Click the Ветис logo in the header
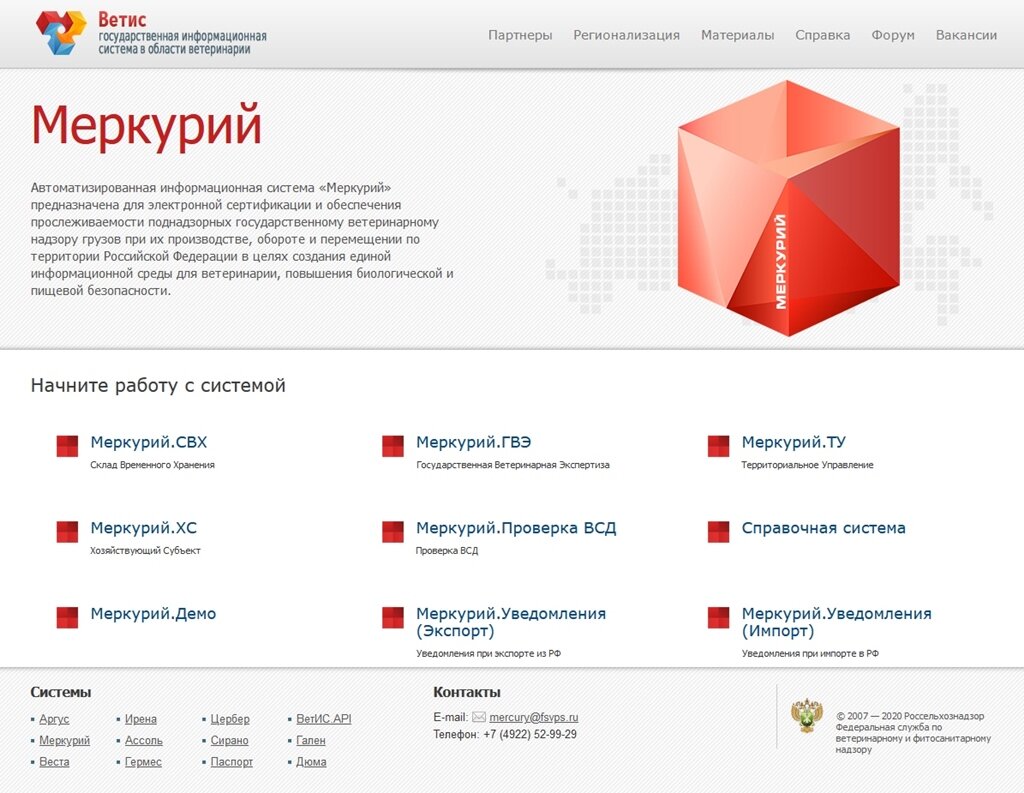This screenshot has width=1024, height=793. pyautogui.click(x=151, y=33)
